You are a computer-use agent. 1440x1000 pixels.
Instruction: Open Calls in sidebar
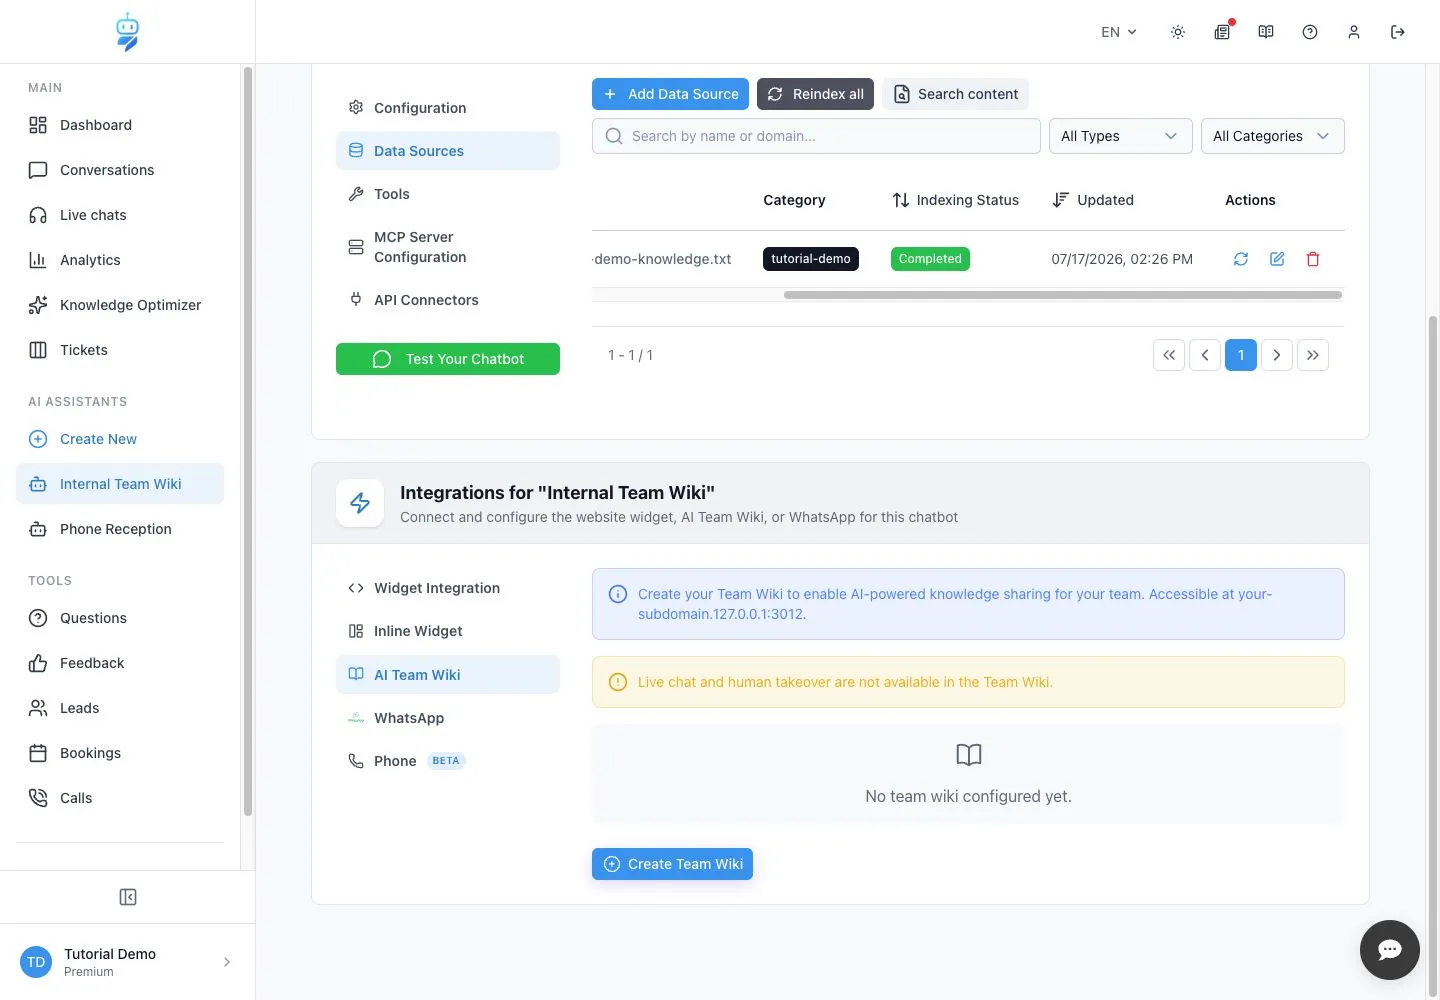[120, 798]
